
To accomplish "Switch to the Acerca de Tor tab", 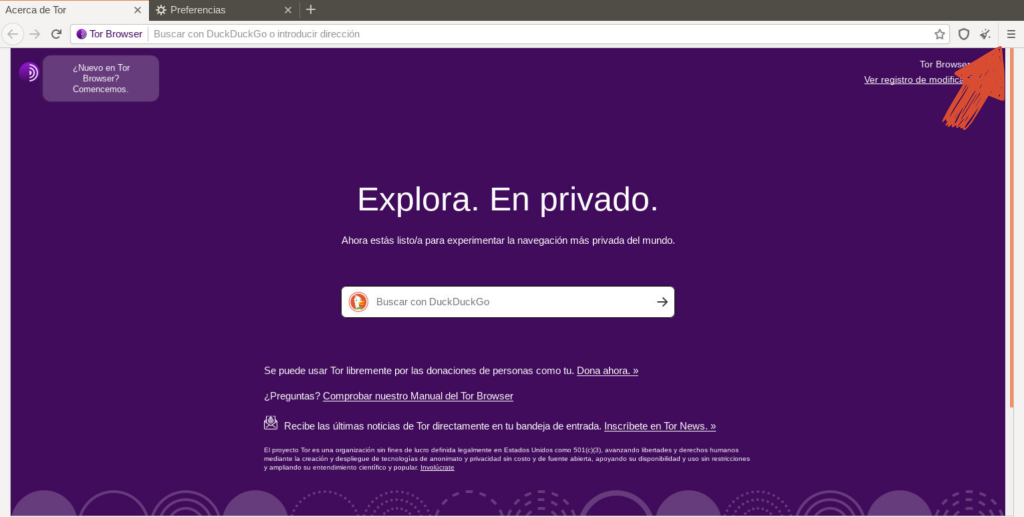I will click(x=74, y=10).
